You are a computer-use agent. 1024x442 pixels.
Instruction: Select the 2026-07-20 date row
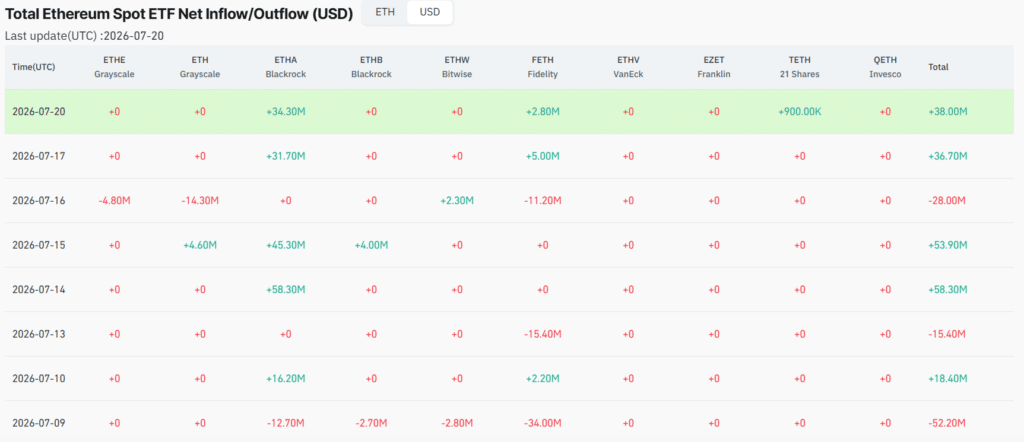(509, 112)
